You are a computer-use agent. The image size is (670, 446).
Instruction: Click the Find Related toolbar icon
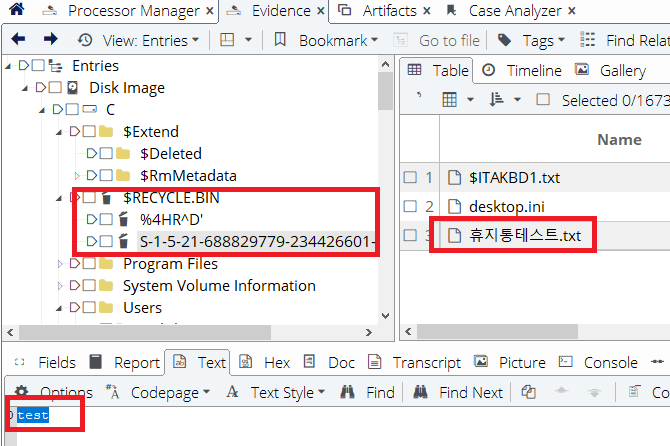point(588,40)
